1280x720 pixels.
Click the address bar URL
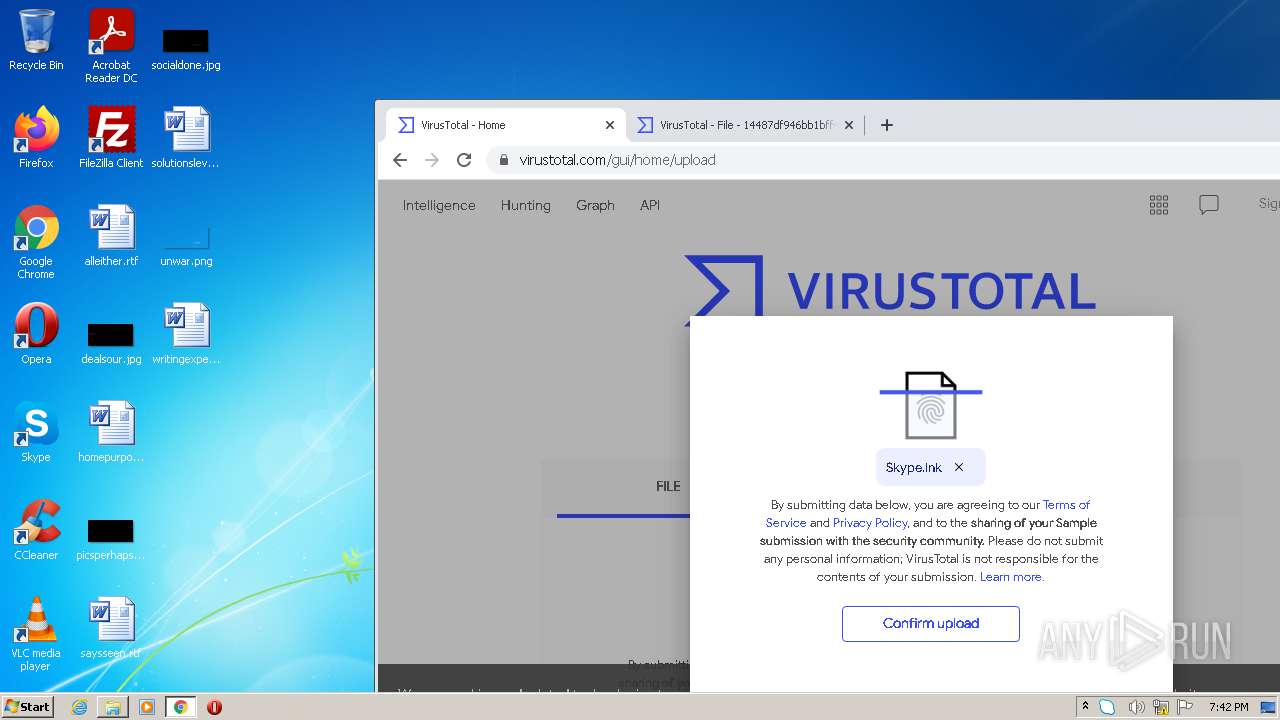617,160
